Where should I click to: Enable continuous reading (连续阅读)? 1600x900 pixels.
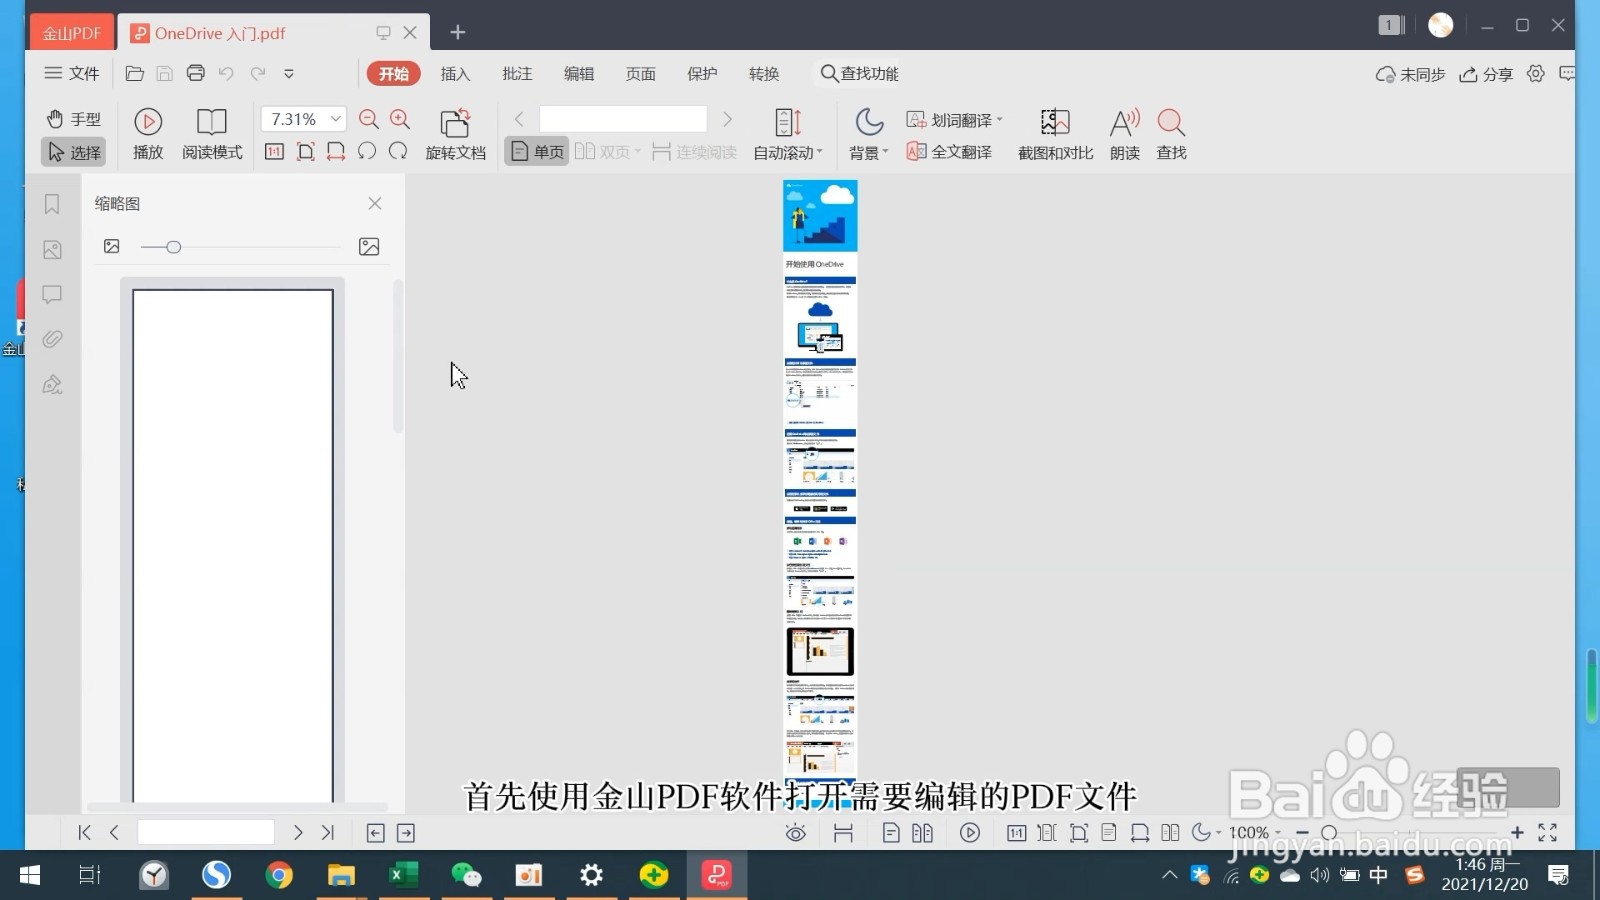tap(694, 152)
